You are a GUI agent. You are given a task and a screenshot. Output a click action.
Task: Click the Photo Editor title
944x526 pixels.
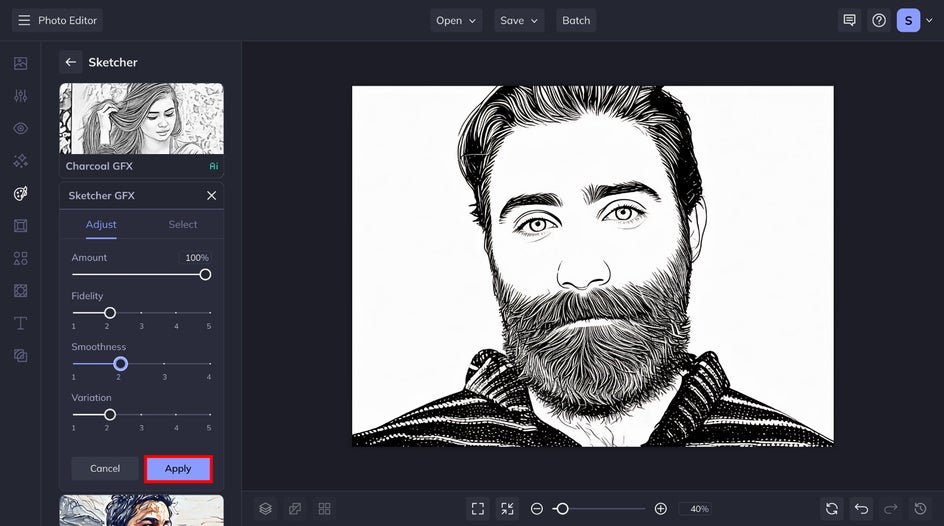click(67, 20)
